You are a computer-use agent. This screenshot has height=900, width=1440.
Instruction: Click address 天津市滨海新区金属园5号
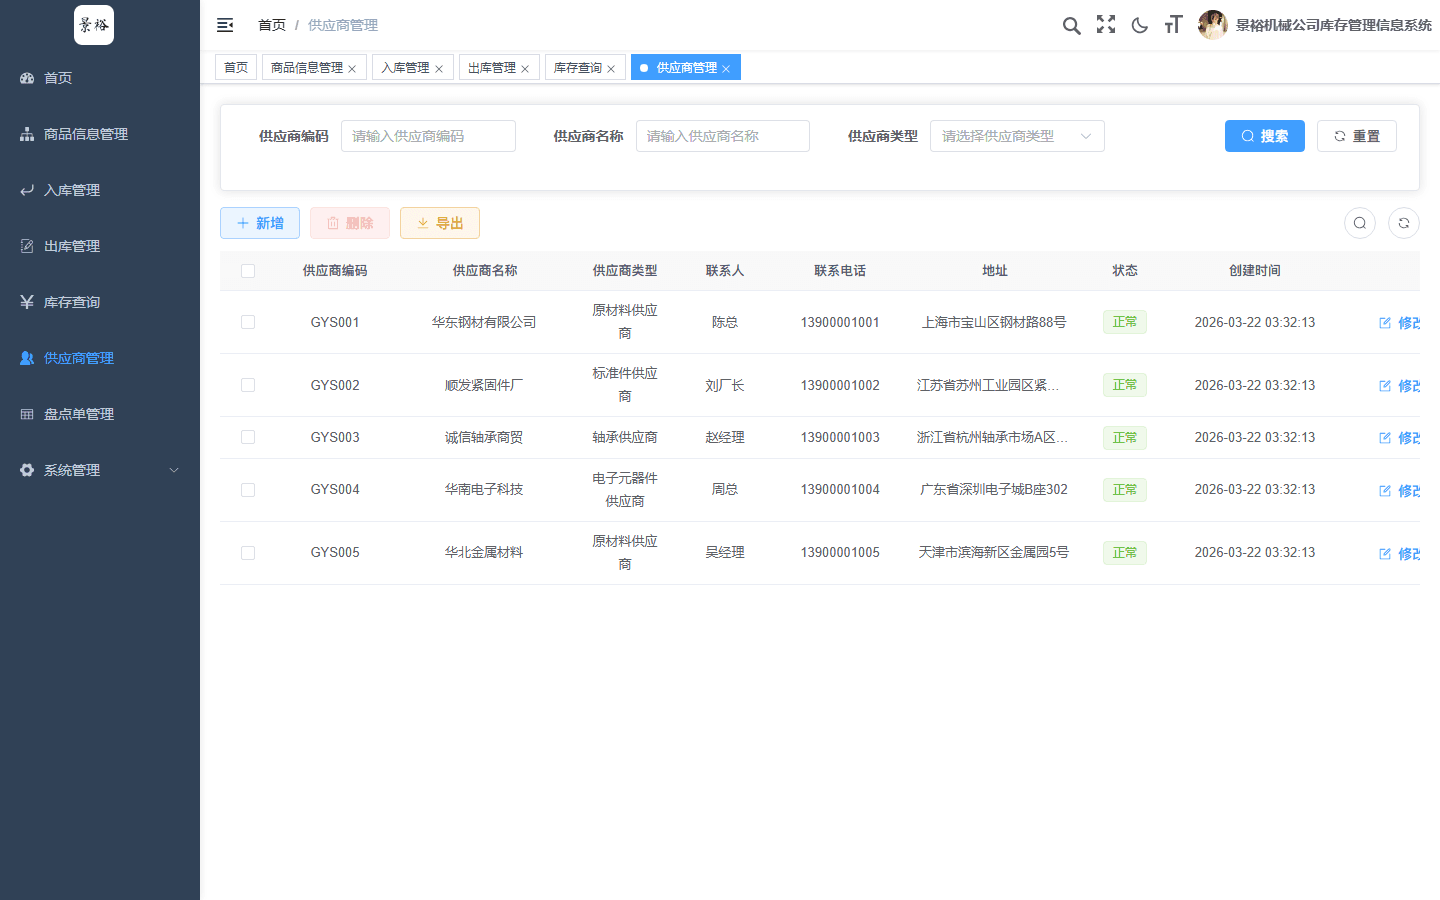[x=994, y=553]
